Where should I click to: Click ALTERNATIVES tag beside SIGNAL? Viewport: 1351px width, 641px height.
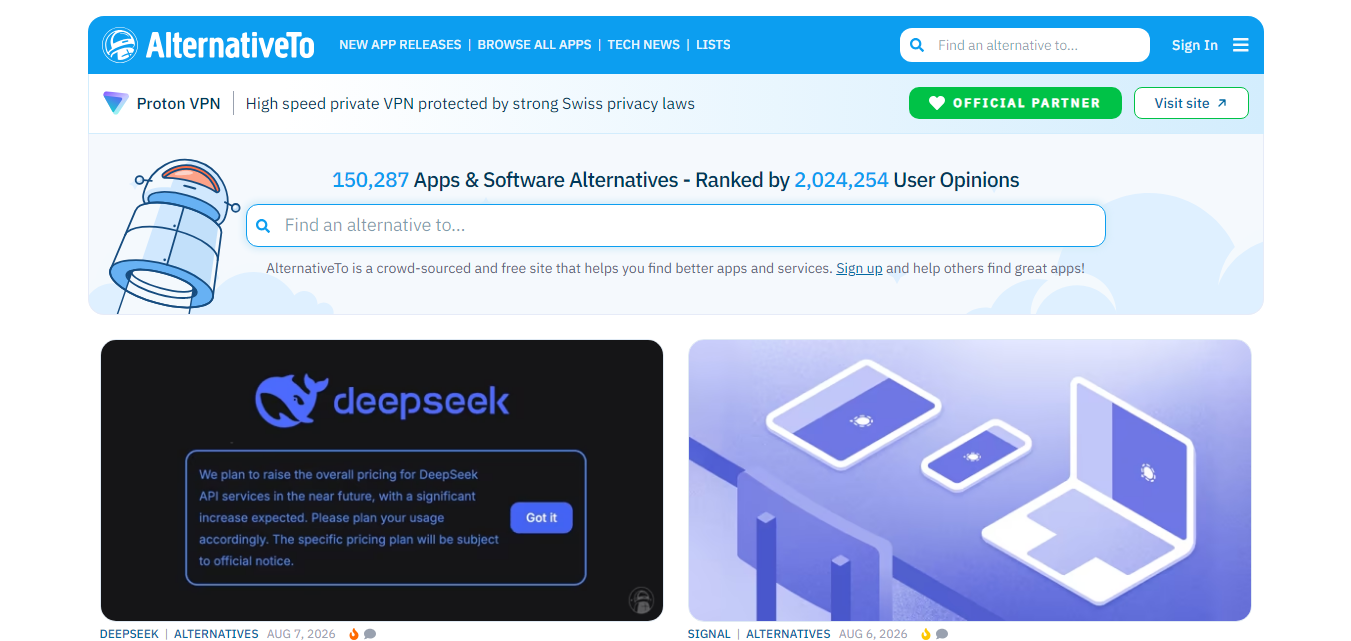[788, 634]
